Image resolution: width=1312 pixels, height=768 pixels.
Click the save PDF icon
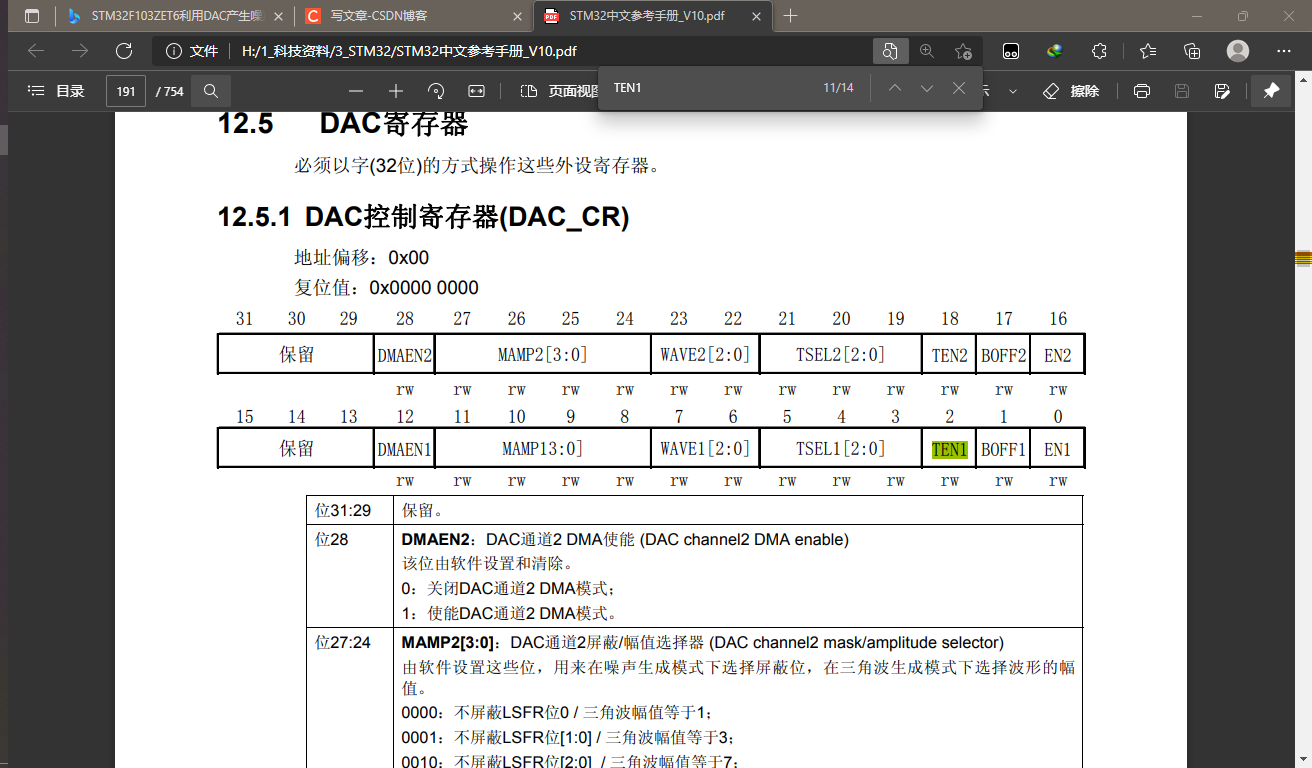(1182, 91)
